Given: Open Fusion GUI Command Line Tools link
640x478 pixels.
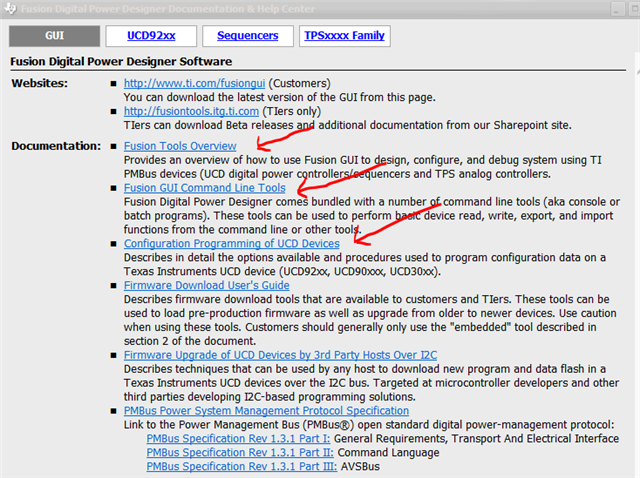Looking at the screenshot, I should click(204, 188).
